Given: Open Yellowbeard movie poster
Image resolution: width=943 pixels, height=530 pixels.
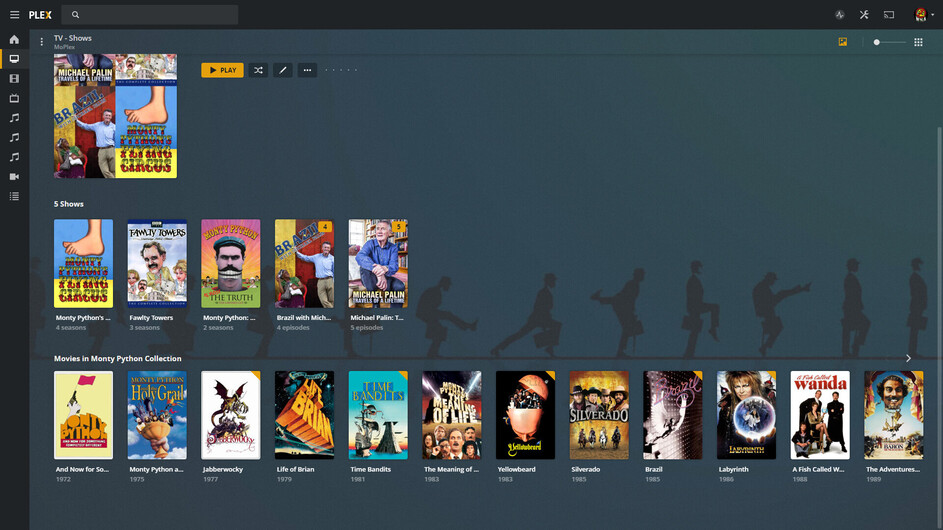Looking at the screenshot, I should [526, 415].
